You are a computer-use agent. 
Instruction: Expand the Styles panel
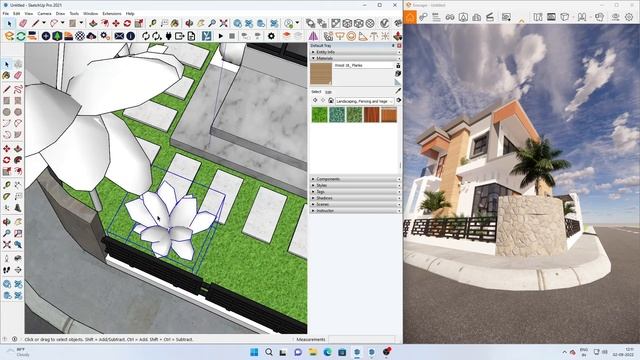click(x=355, y=185)
